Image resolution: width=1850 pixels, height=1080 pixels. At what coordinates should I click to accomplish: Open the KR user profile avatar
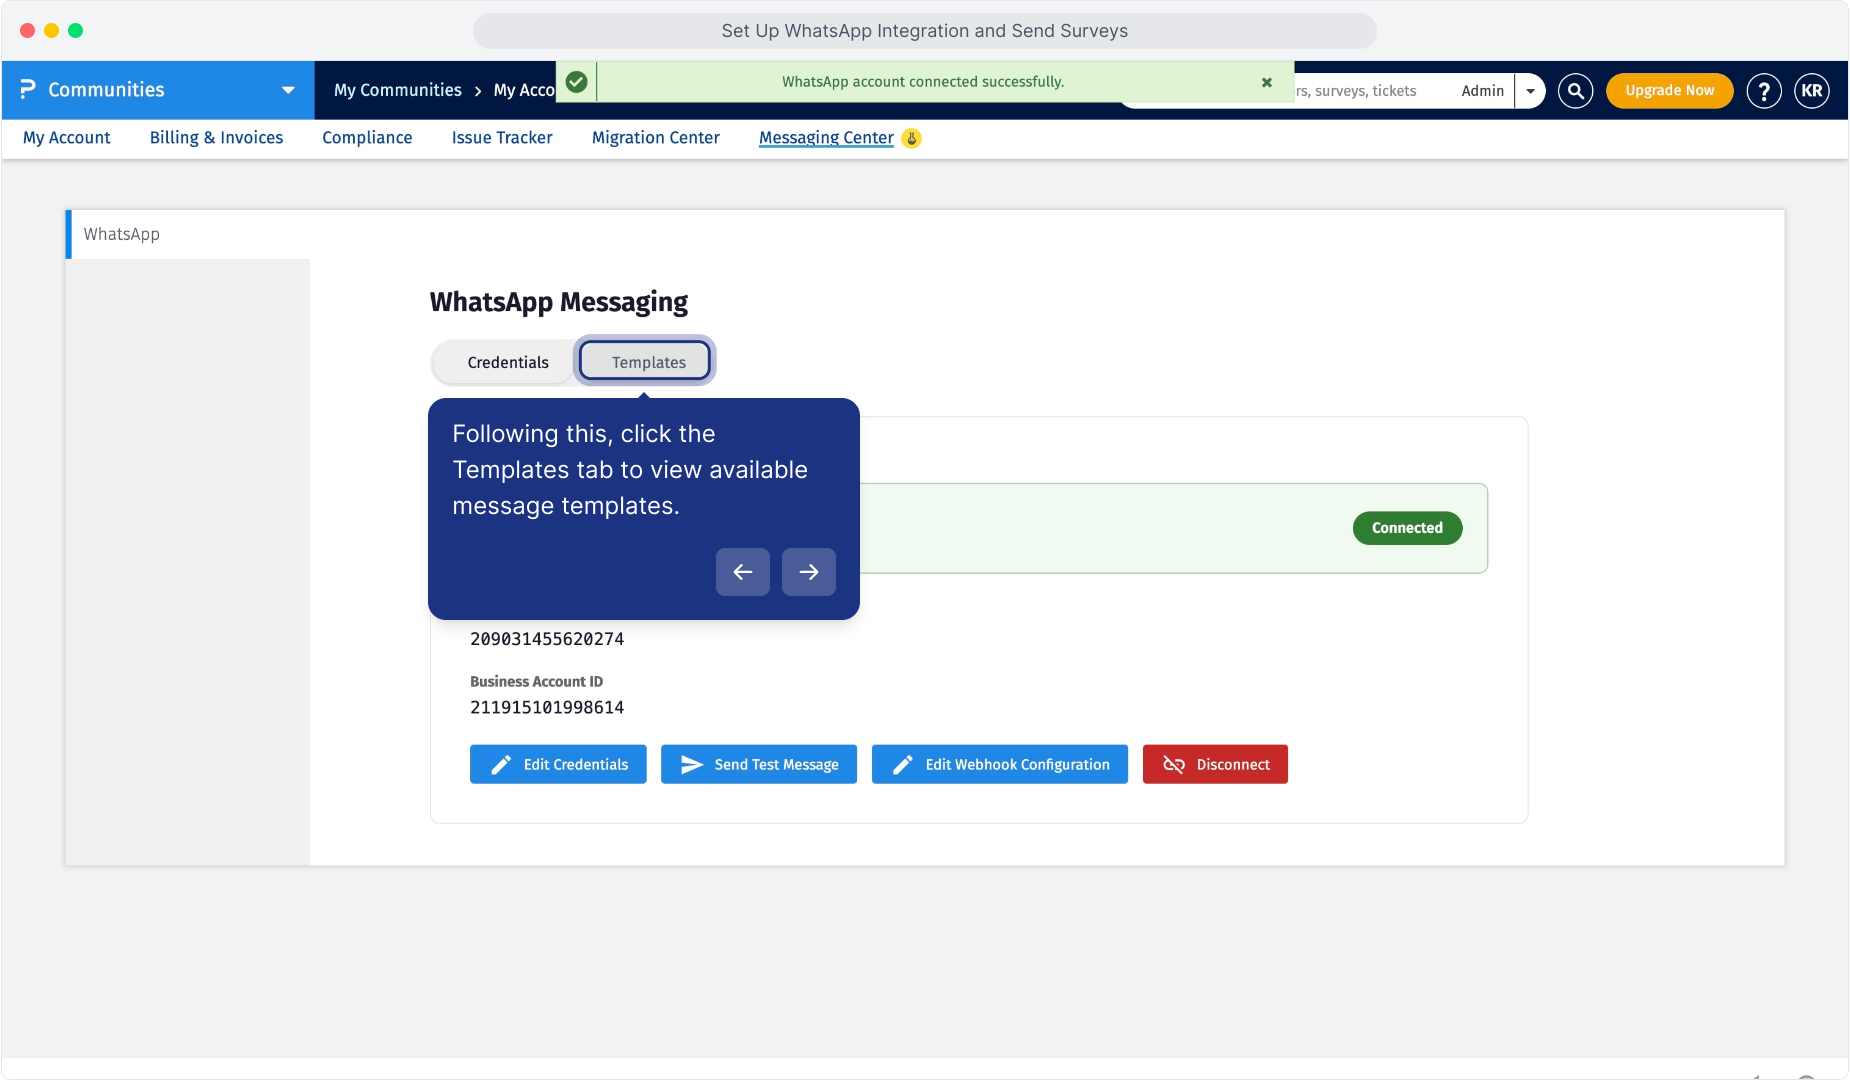pos(1812,91)
